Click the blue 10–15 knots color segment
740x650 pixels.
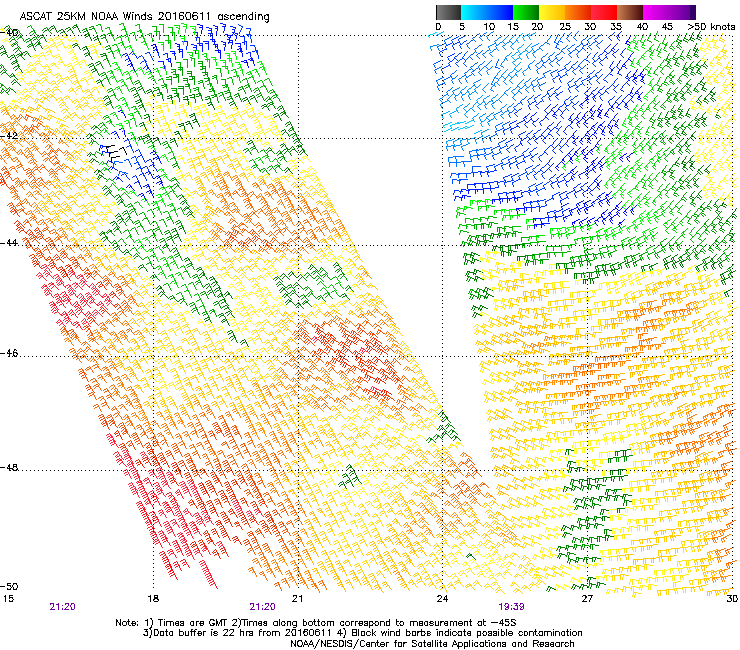pyautogui.click(x=500, y=12)
